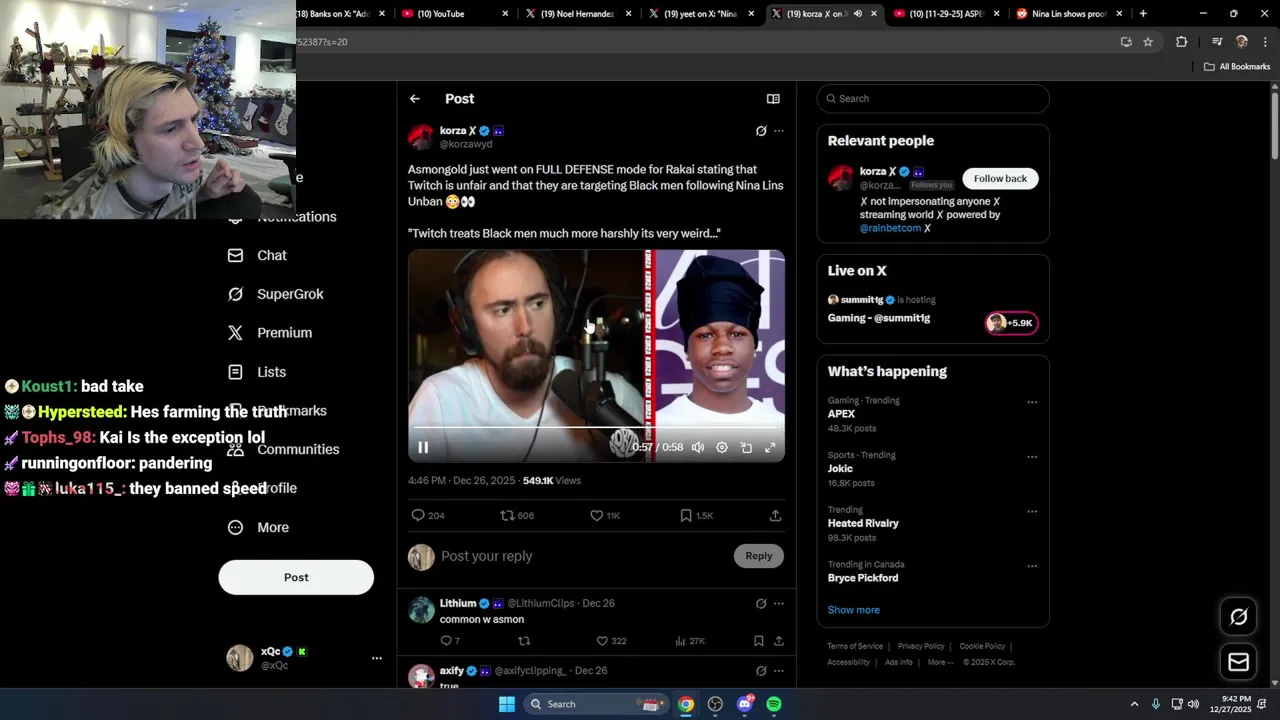Open the floating Grok button
Viewport: 1280px width, 720px height.
(1238, 617)
